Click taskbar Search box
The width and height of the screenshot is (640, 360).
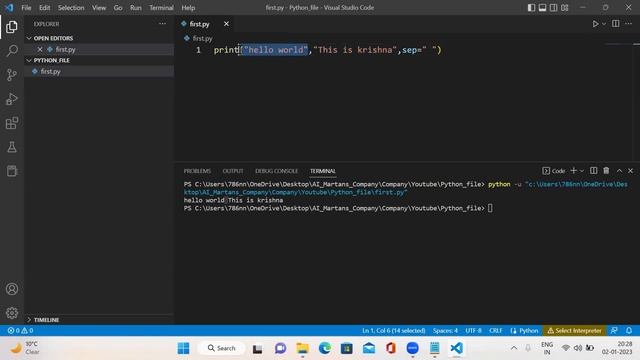pos(221,348)
